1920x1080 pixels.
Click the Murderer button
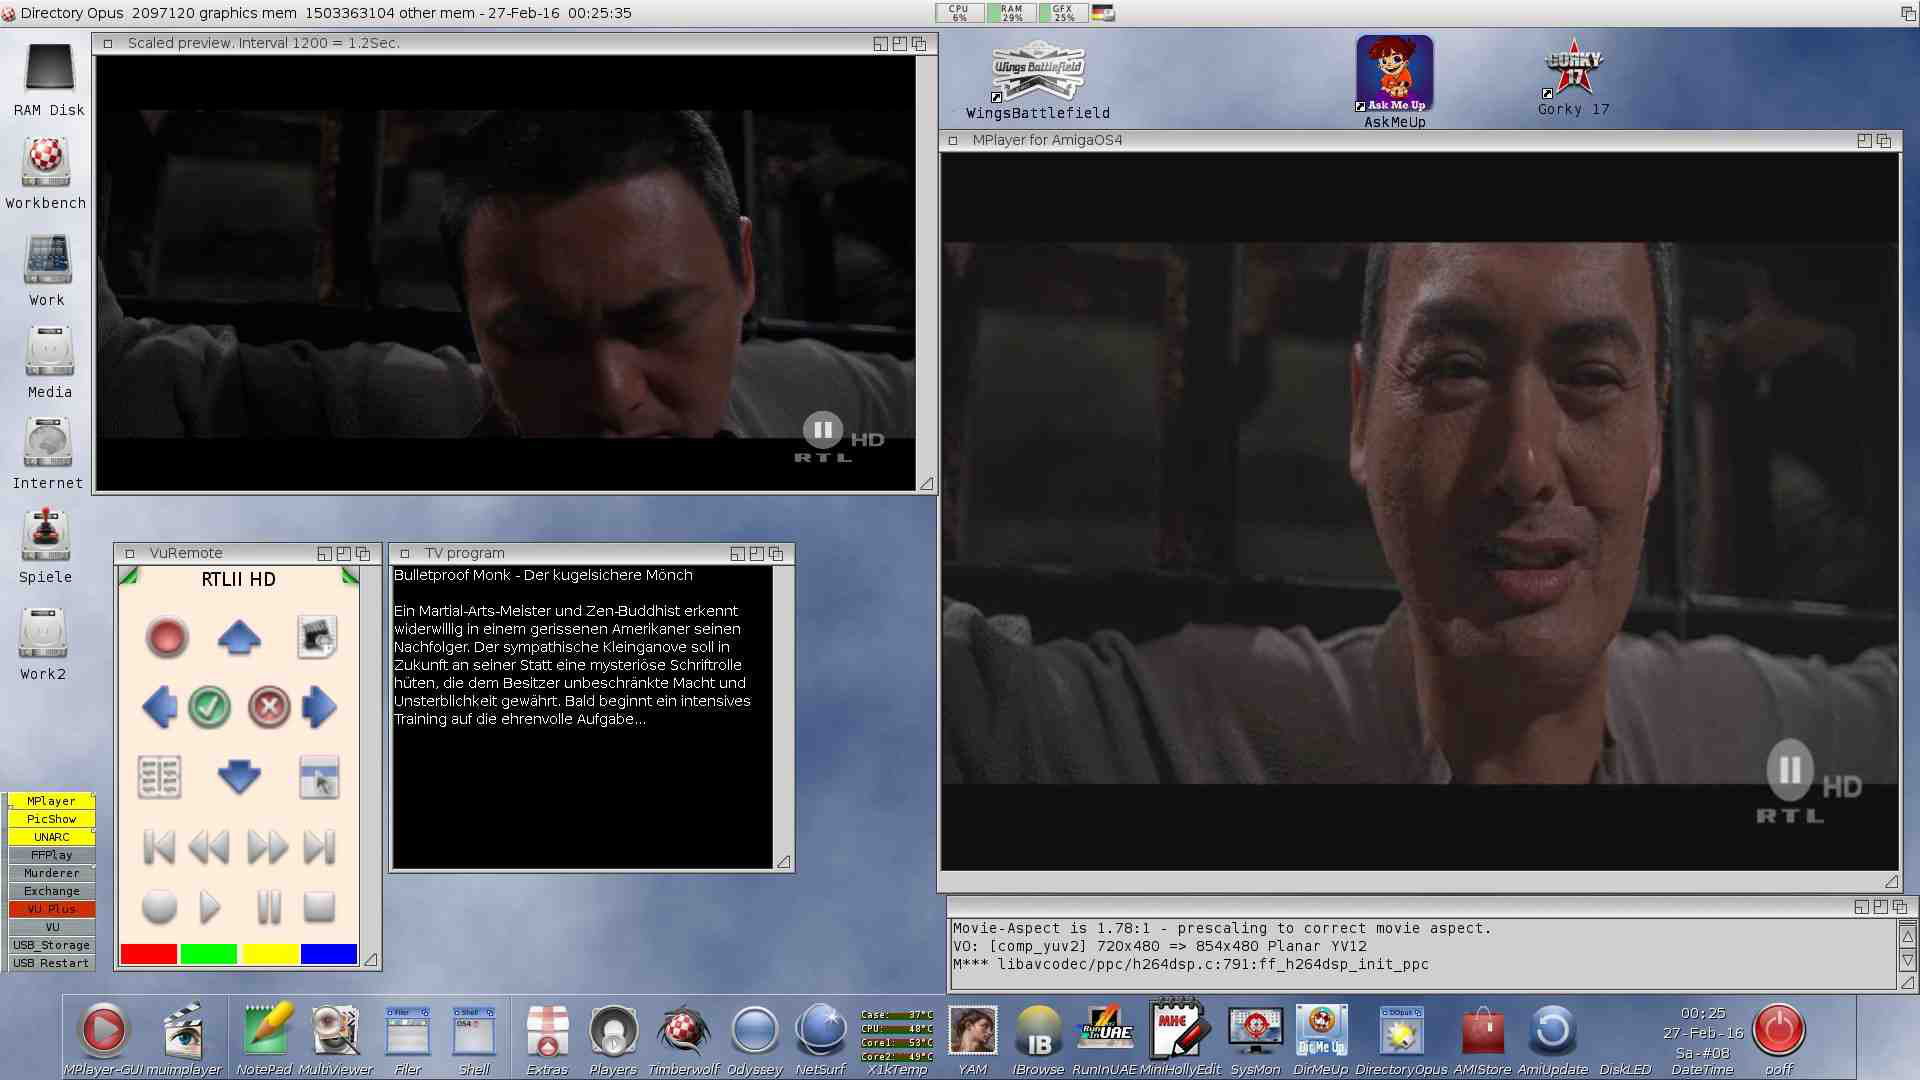51,873
